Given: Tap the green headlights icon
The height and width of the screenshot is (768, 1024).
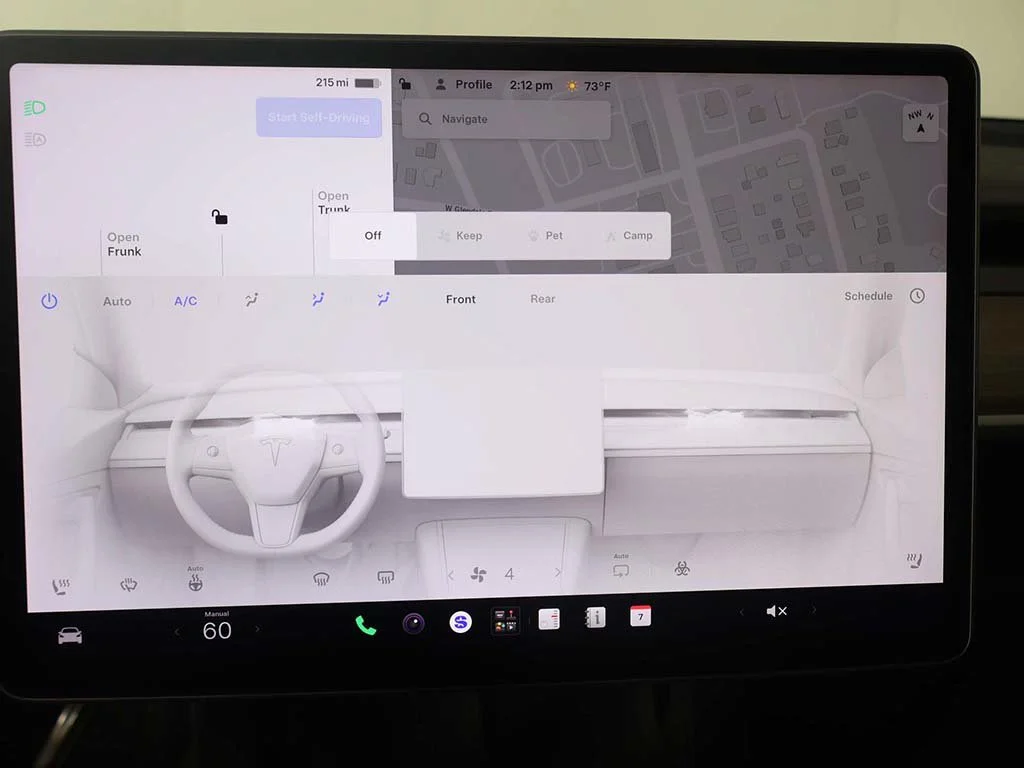Looking at the screenshot, I should pos(35,108).
